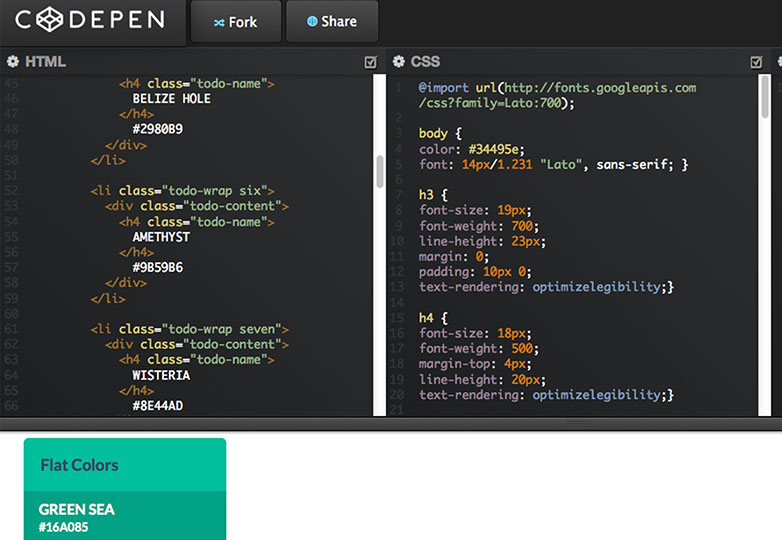782x540 pixels.
Task: Click the CSS editor scrollbar thumb
Action: pos(766,98)
